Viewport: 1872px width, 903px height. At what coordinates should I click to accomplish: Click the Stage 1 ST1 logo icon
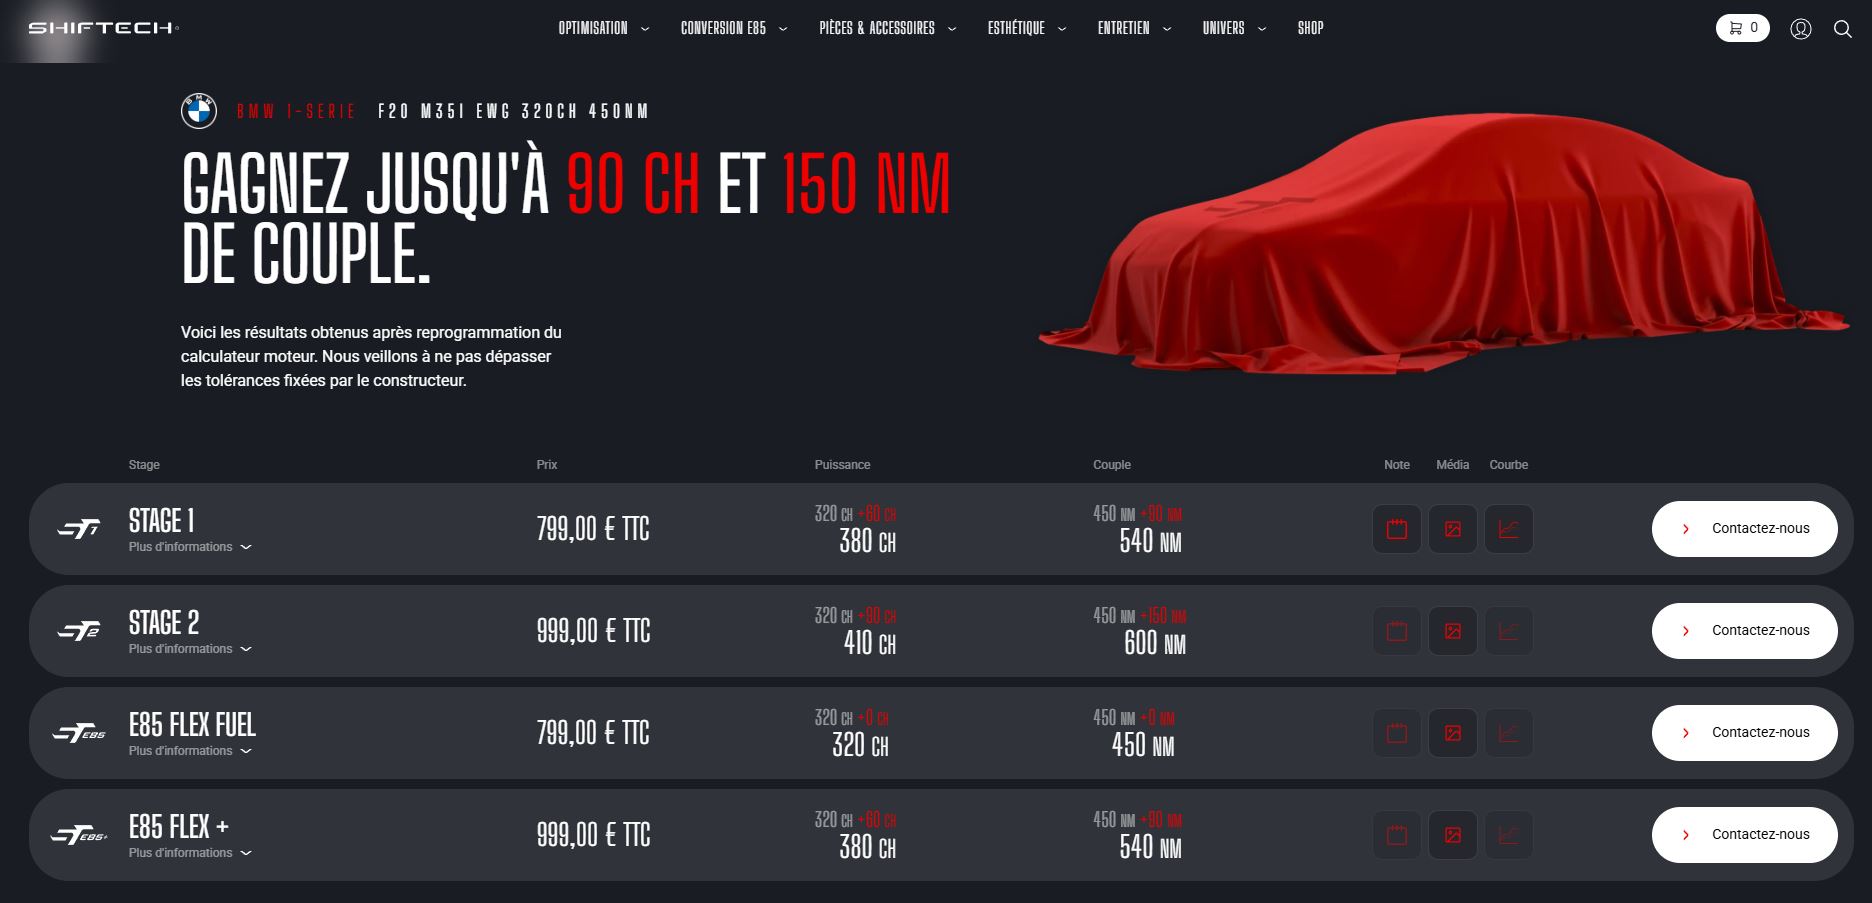(x=79, y=529)
